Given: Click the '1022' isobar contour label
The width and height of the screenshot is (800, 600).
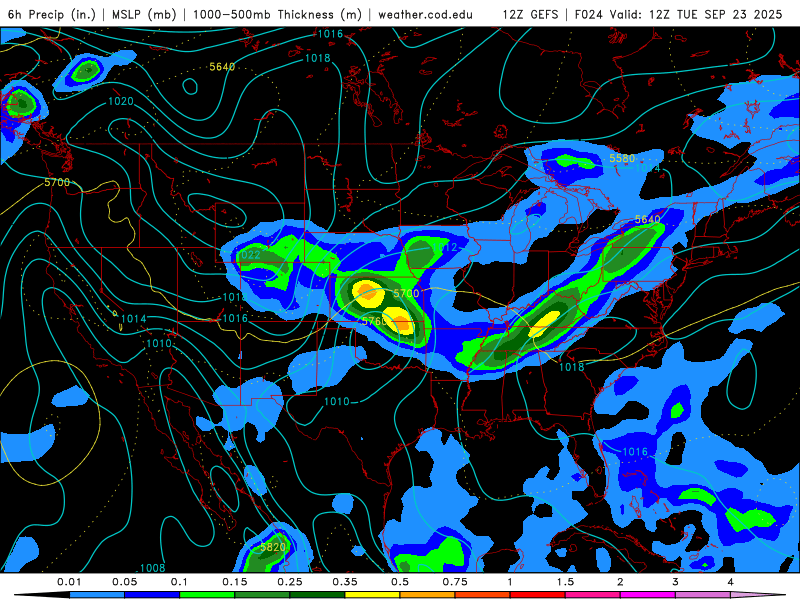Looking at the screenshot, I should click(x=249, y=254).
